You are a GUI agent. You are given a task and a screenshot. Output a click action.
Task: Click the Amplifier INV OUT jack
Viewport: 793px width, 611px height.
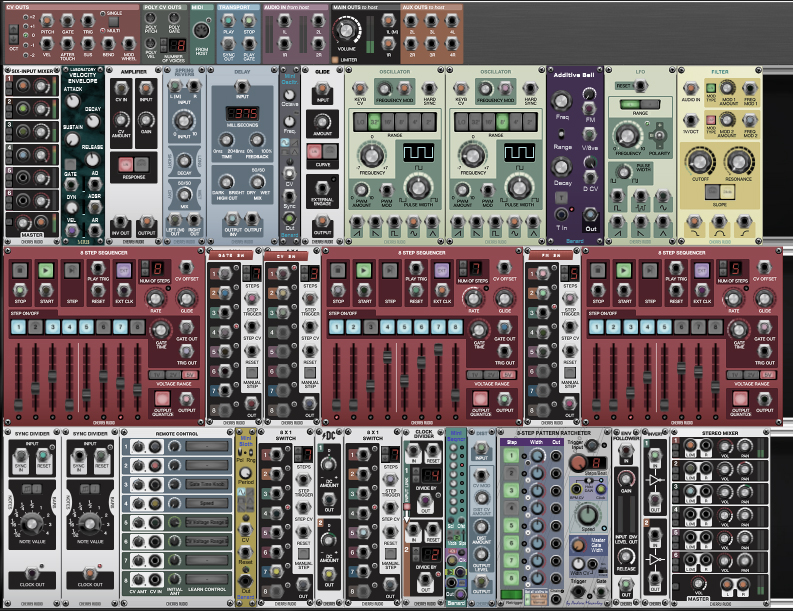pyautogui.click(x=120, y=223)
